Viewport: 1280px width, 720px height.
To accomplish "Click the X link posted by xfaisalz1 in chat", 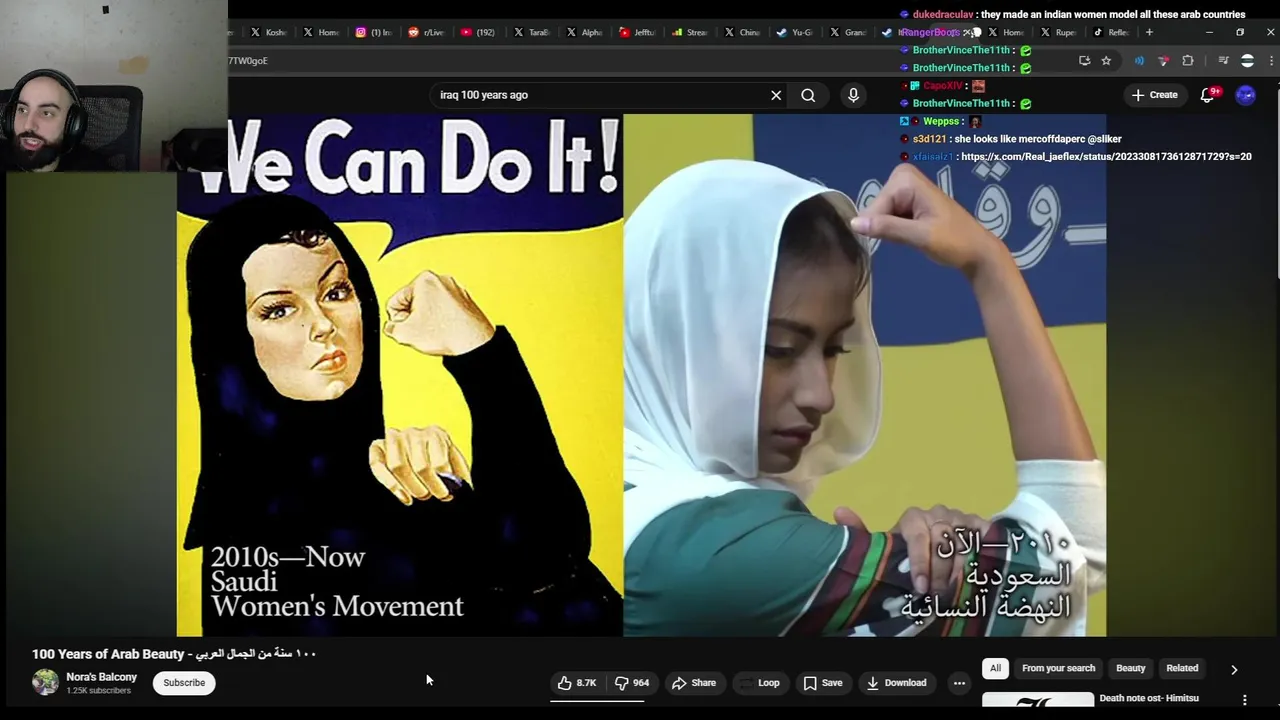I will click(1106, 157).
